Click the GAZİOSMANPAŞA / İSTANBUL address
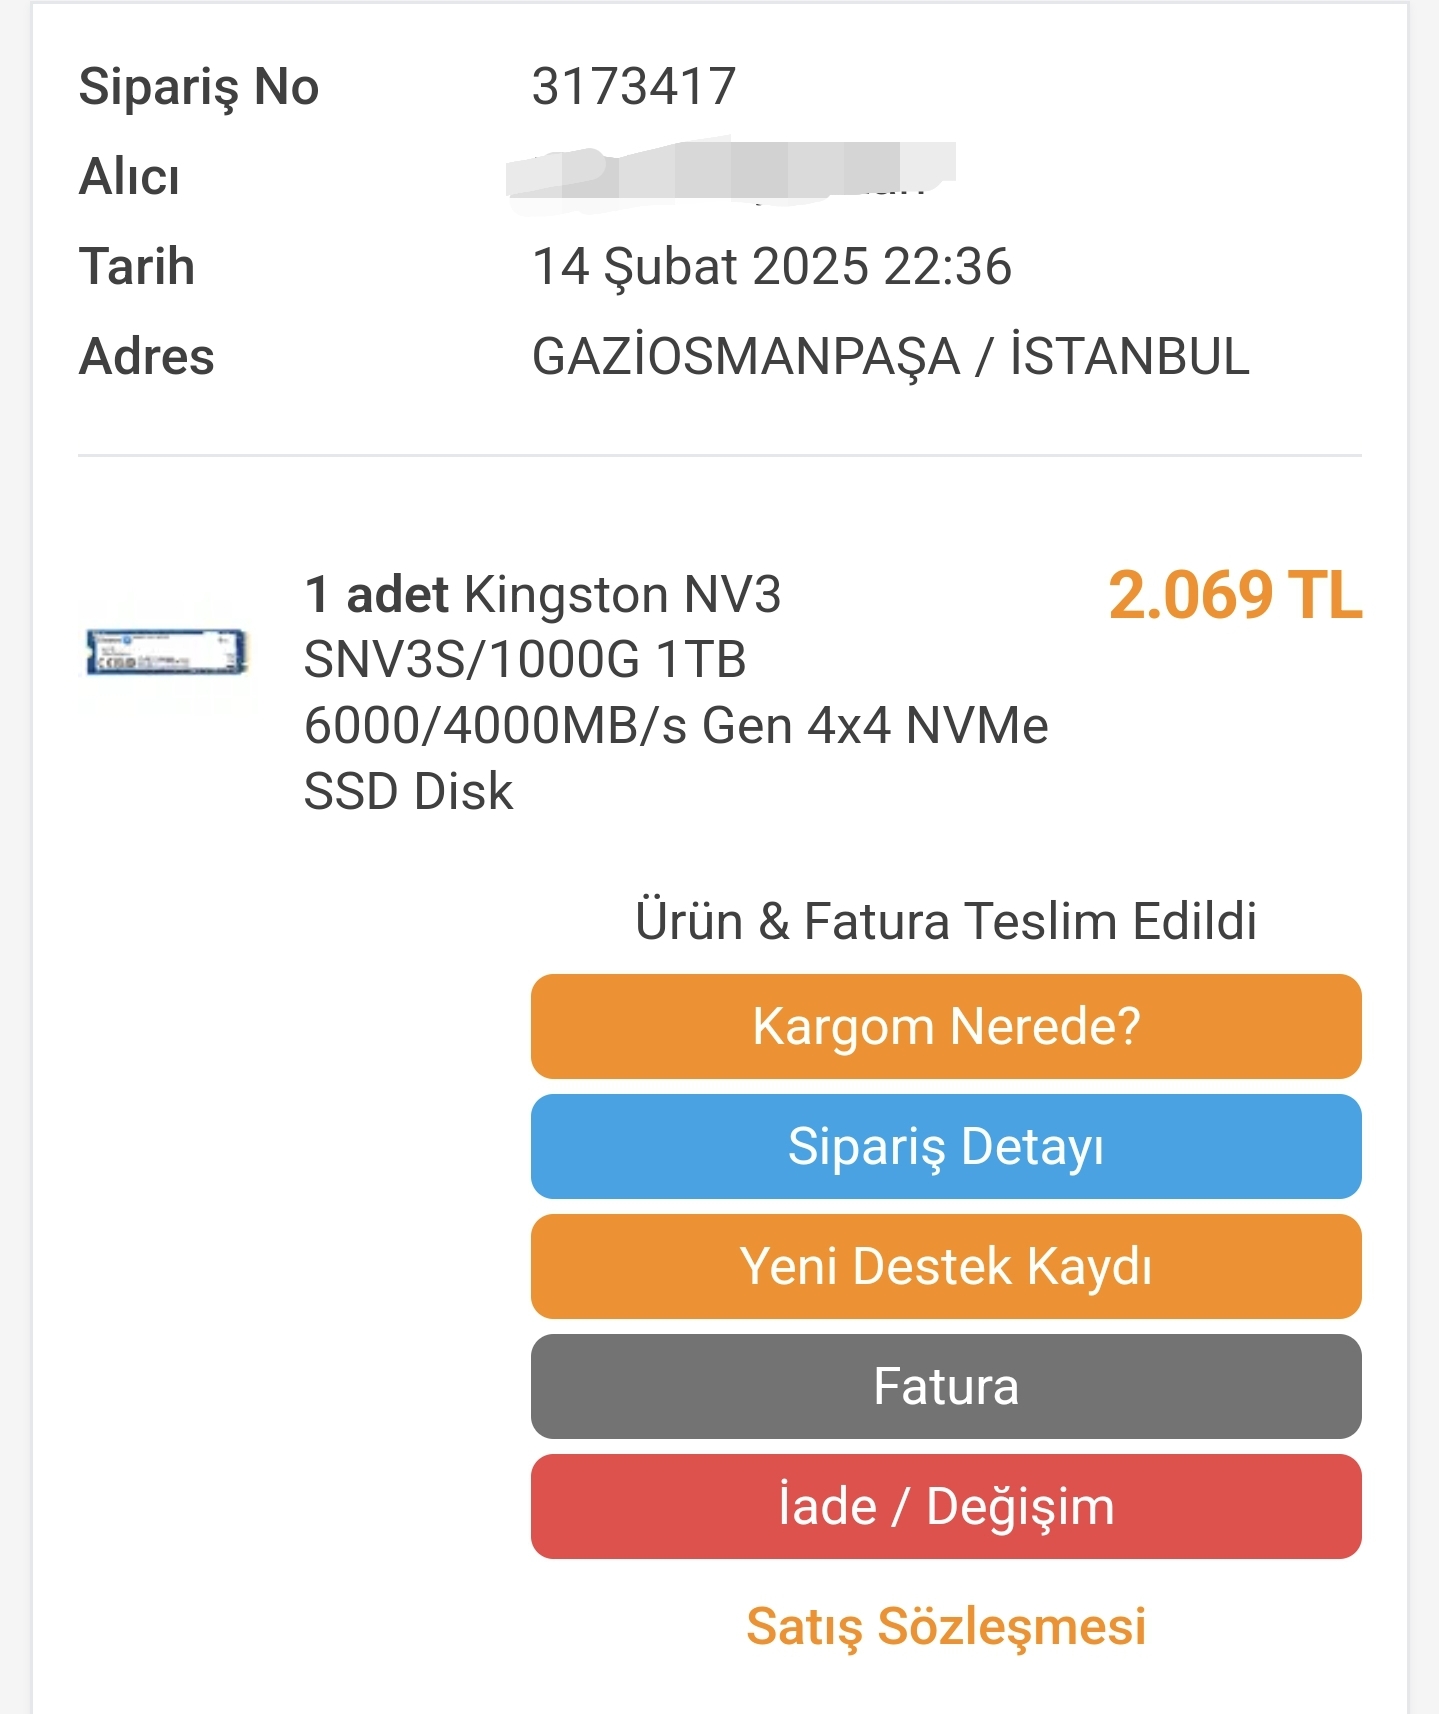1439x1714 pixels. coord(890,357)
